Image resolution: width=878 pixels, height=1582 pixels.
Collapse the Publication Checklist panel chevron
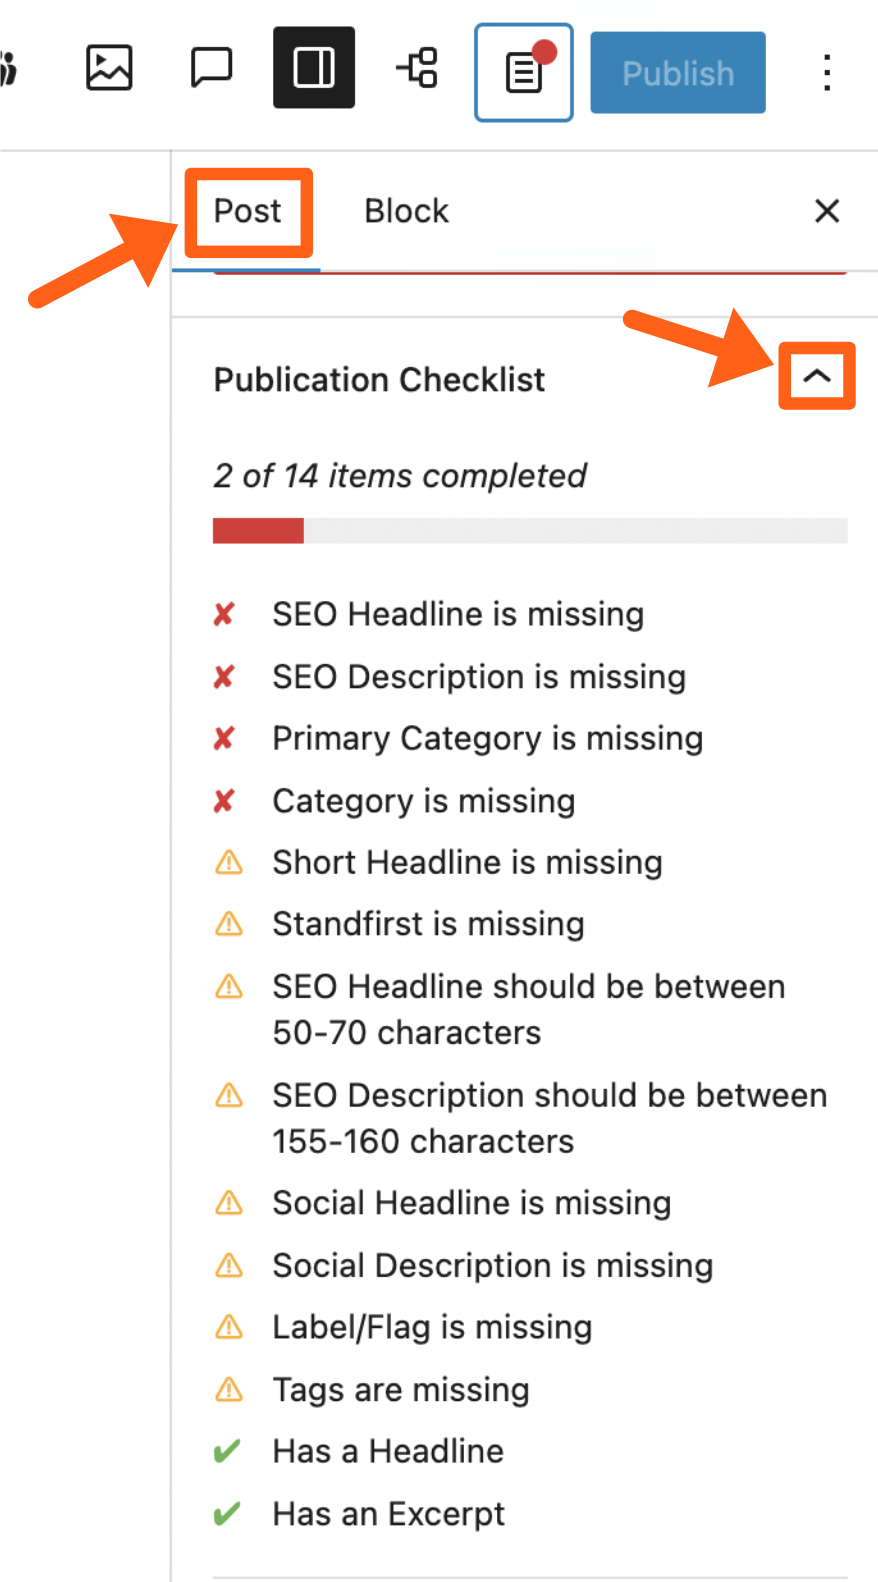pyautogui.click(x=817, y=376)
